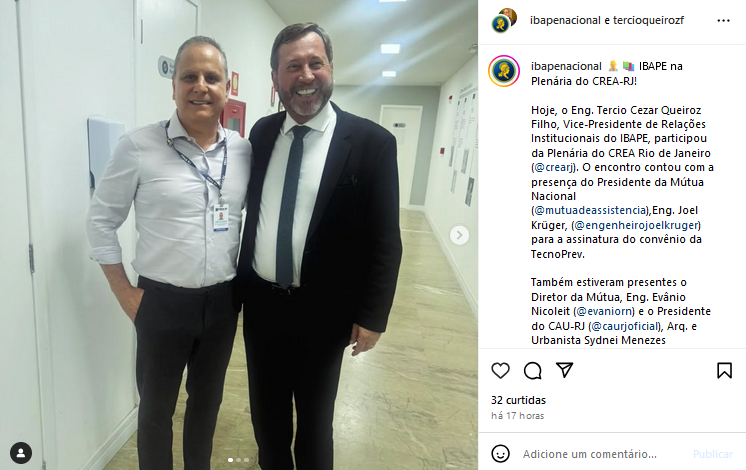The image size is (746, 470).
Task: Save post with bookmark icon
Action: [724, 371]
